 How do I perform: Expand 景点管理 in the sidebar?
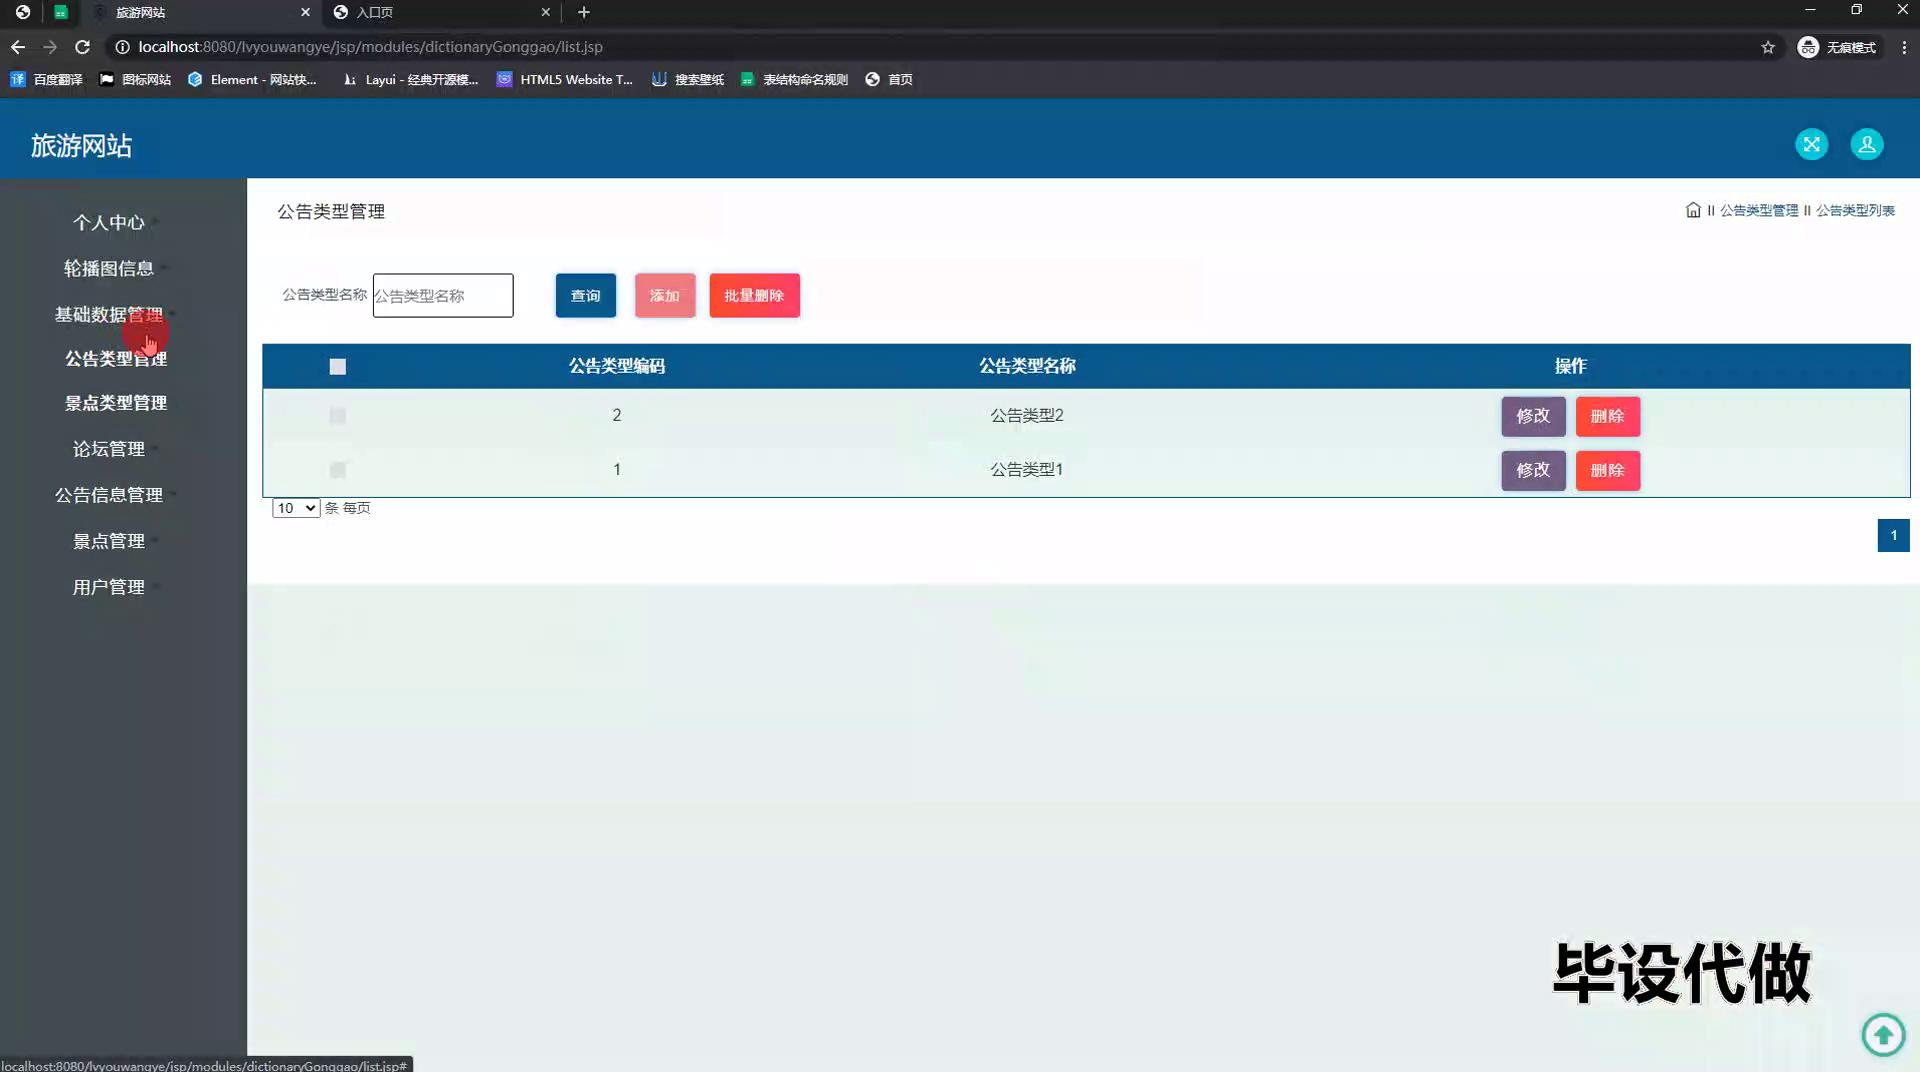coord(109,541)
